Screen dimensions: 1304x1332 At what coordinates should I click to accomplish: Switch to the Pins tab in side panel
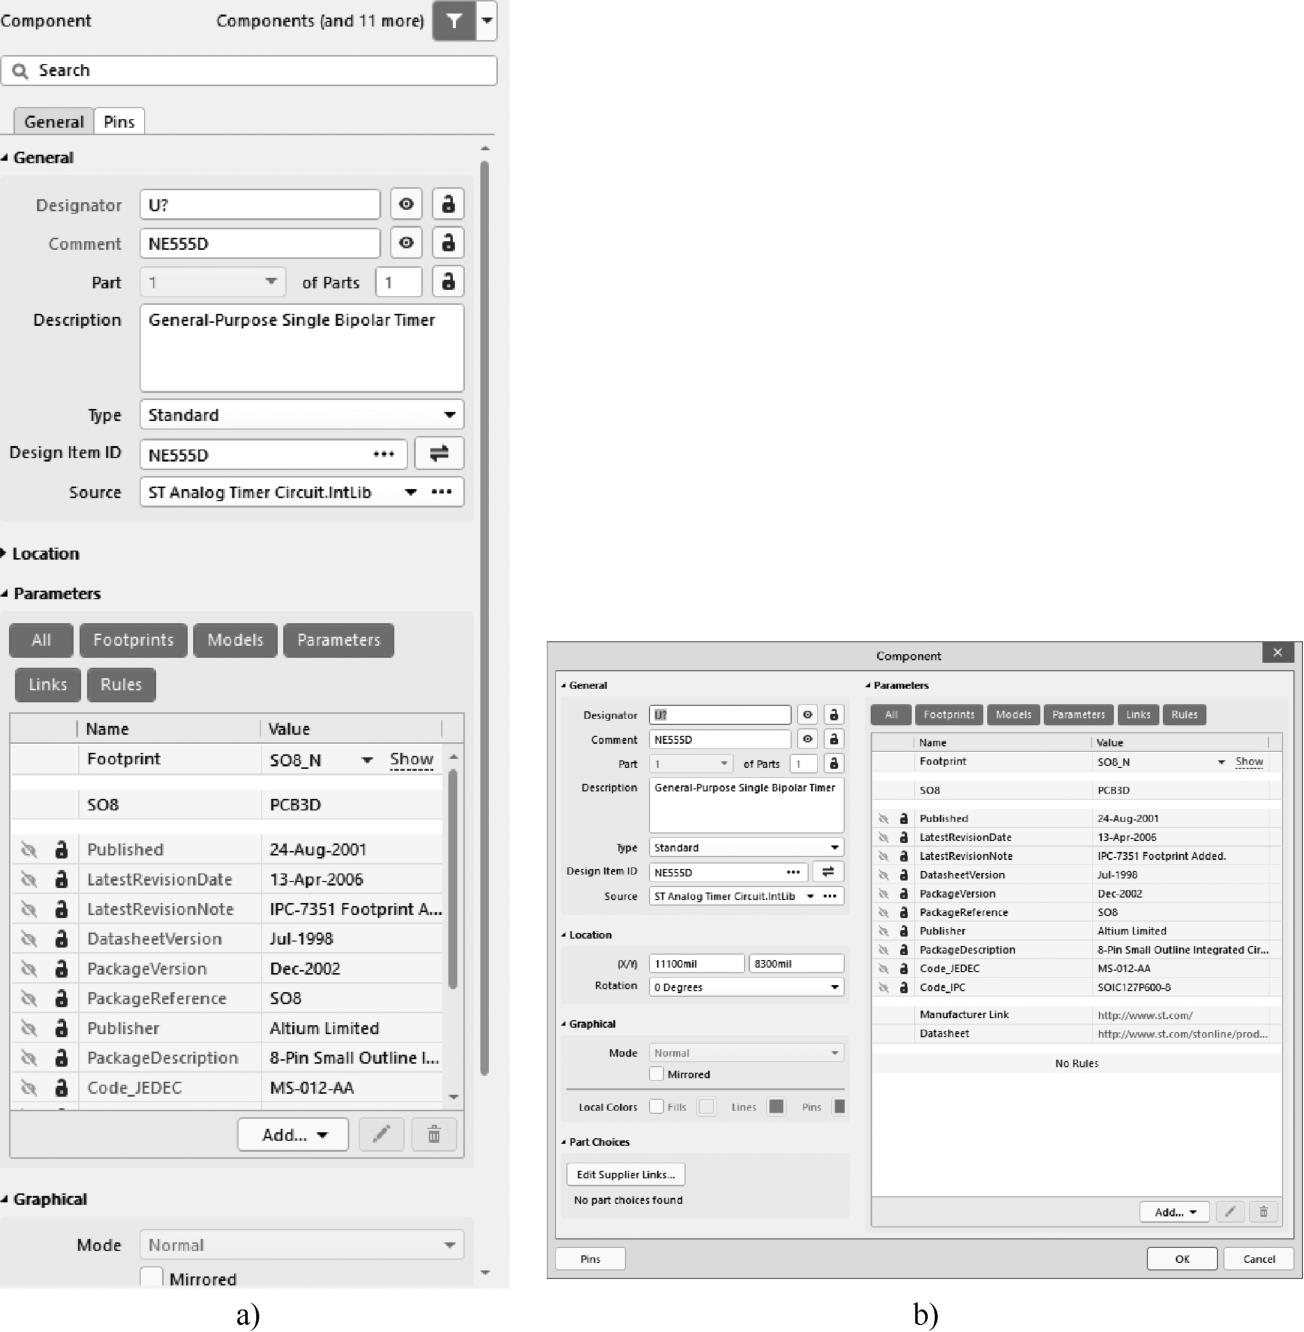[x=119, y=122]
